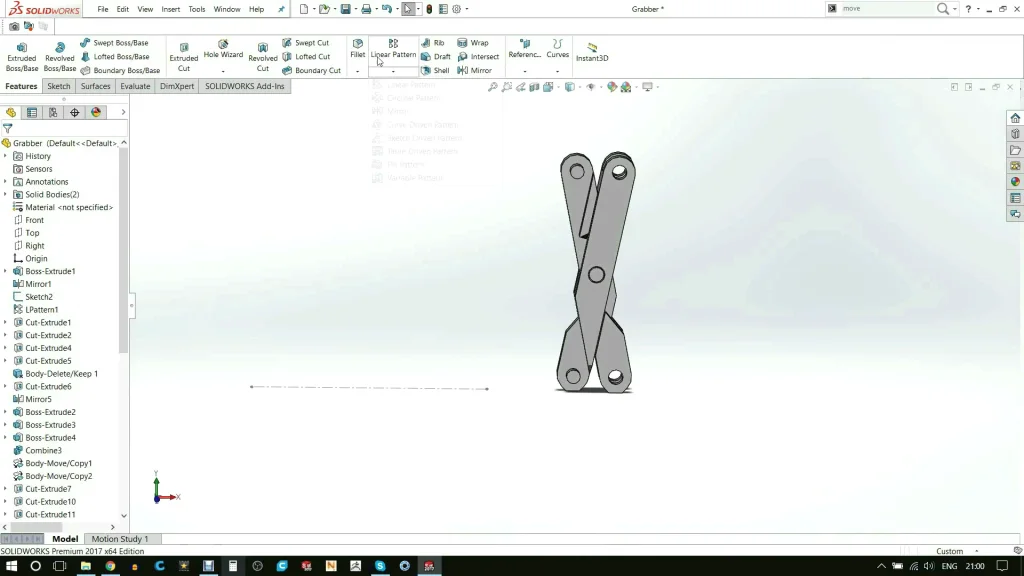Click the Lofted Cut tool

tap(306, 57)
